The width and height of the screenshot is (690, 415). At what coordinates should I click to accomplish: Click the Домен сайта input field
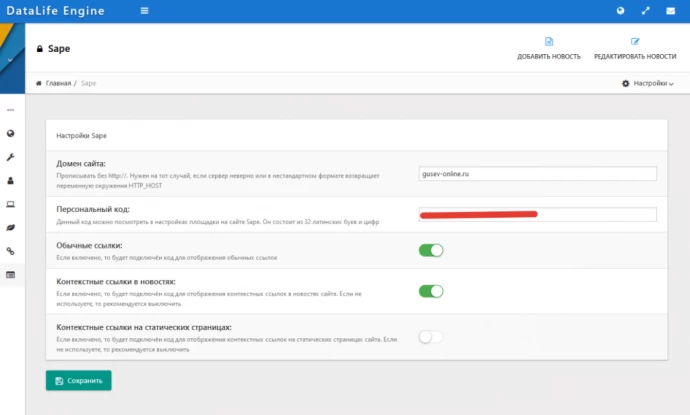click(x=538, y=174)
